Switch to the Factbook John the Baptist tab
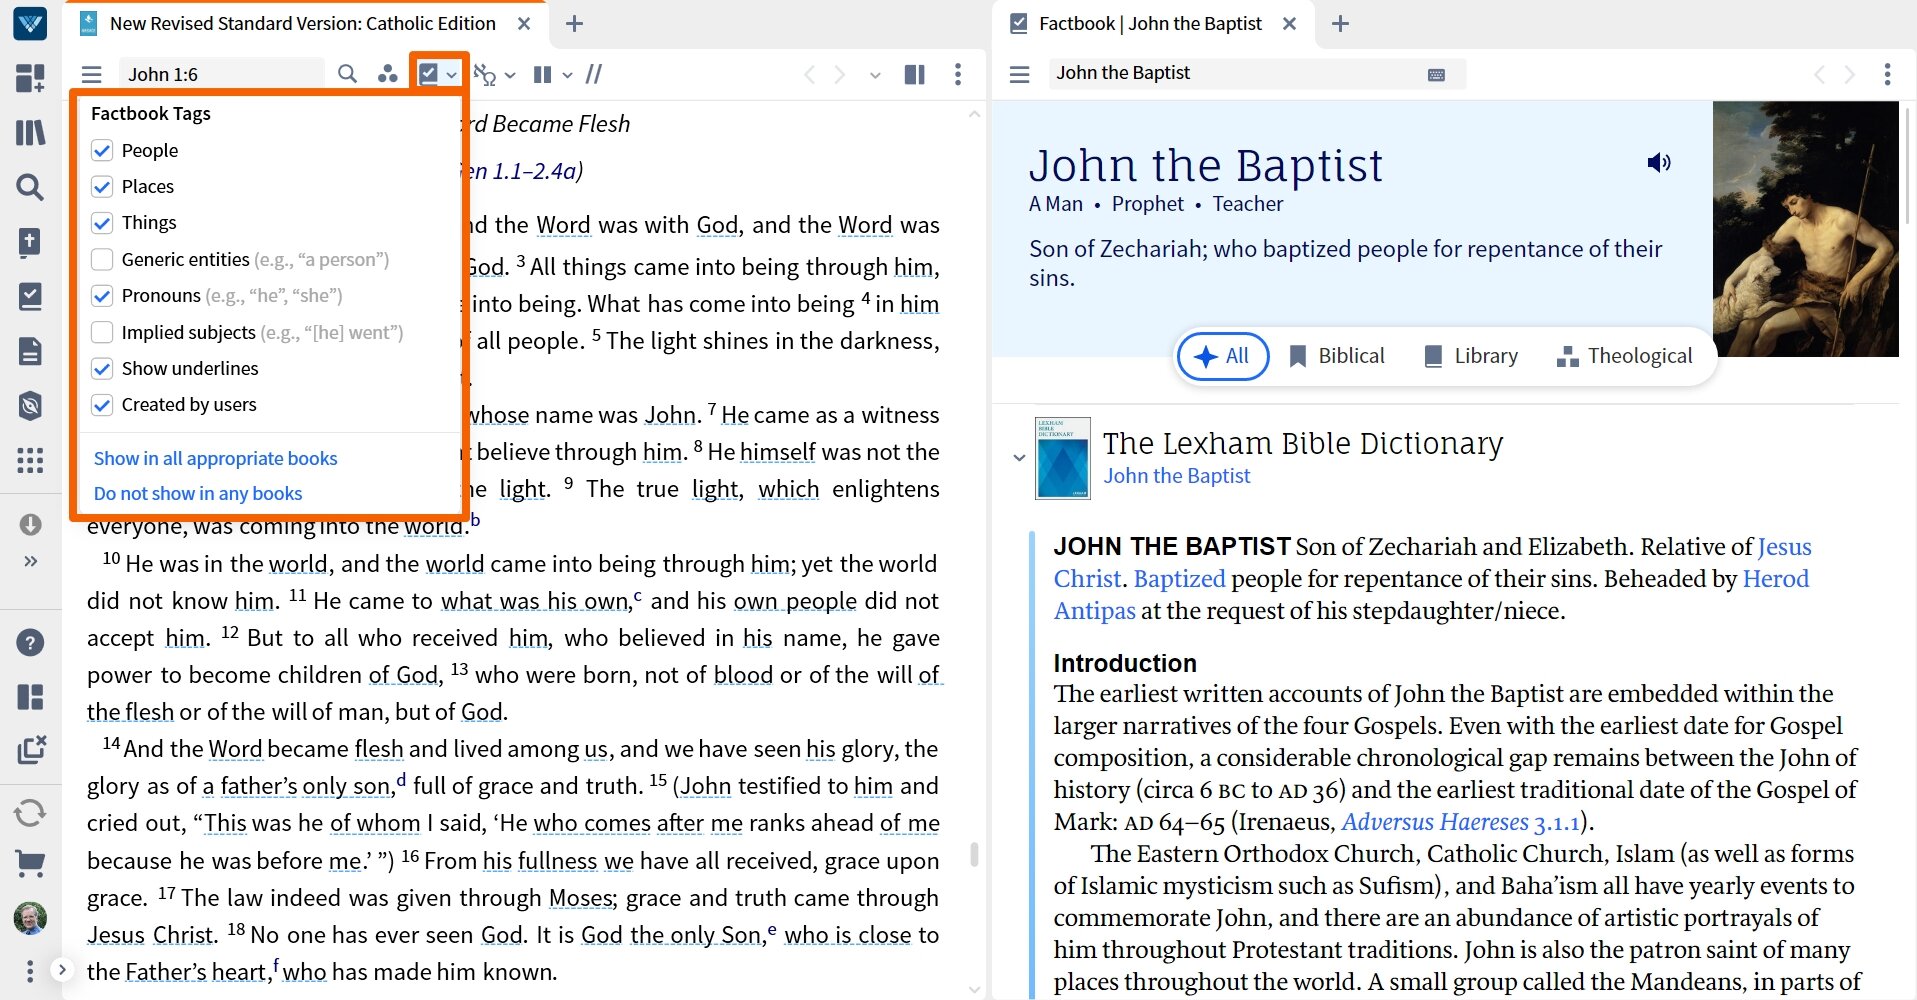 click(1151, 23)
